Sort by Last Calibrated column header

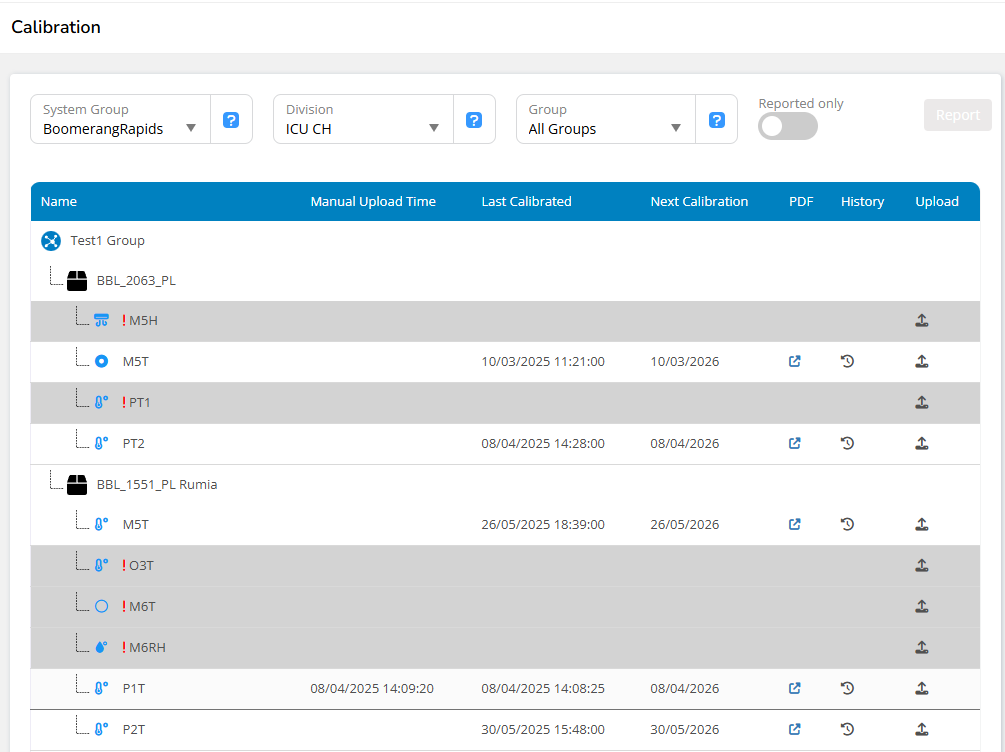[x=526, y=201]
